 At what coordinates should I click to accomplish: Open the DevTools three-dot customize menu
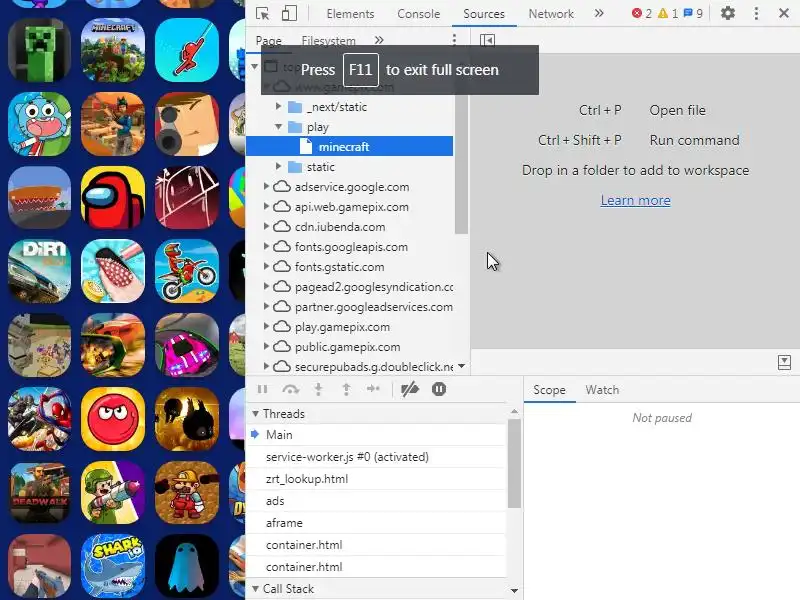click(x=756, y=13)
